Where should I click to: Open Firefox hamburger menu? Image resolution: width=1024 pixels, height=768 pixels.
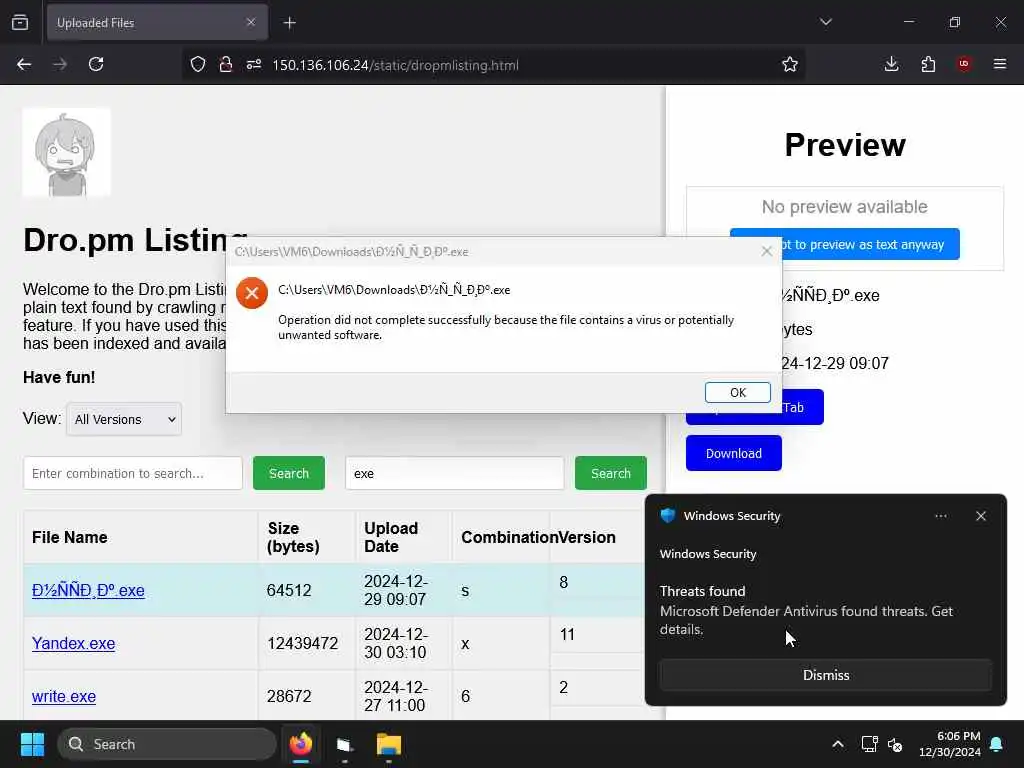(x=999, y=64)
